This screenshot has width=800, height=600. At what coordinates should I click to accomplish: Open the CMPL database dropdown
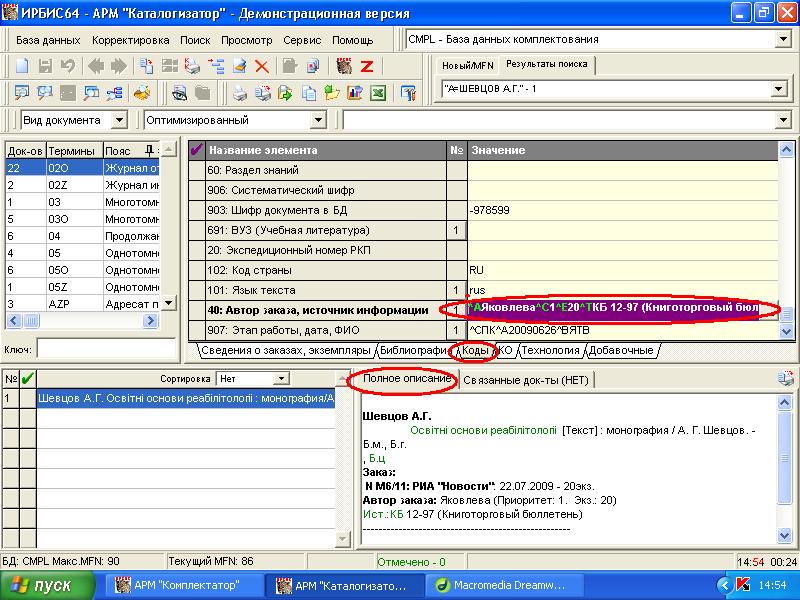coord(782,39)
